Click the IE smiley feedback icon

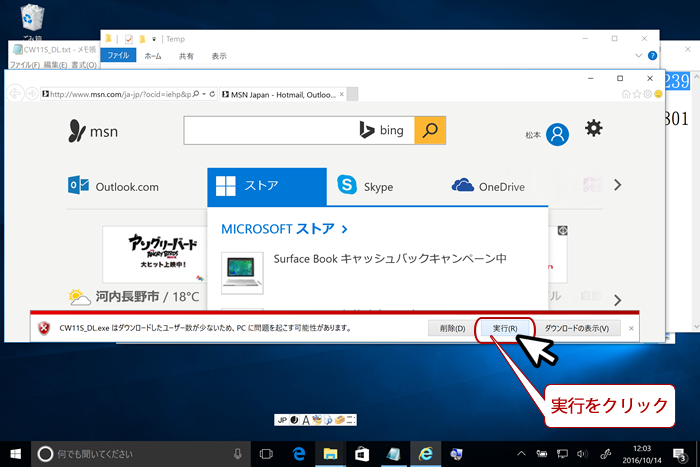[x=658, y=94]
